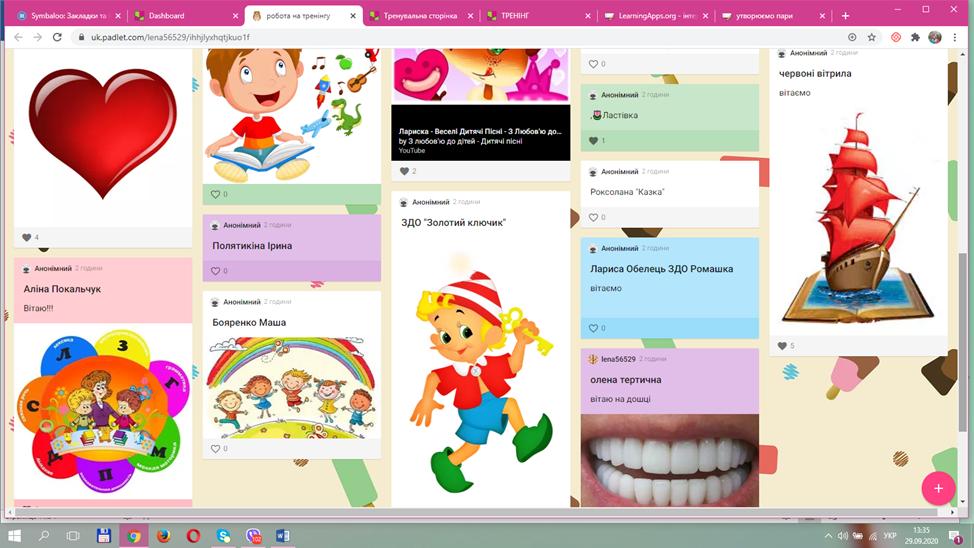The width and height of the screenshot is (974, 548).
Task: Like the red heart image post
Action: click(27, 237)
